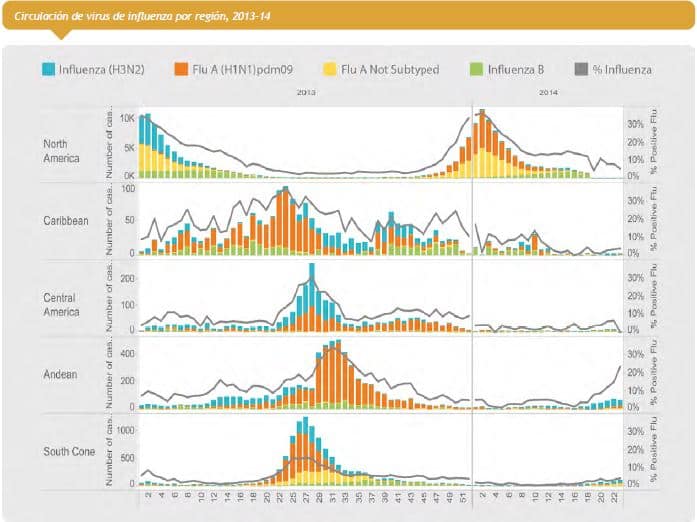Click the gray % Influenza legend swatch
The width and height of the screenshot is (697, 522).
(x=578, y=70)
